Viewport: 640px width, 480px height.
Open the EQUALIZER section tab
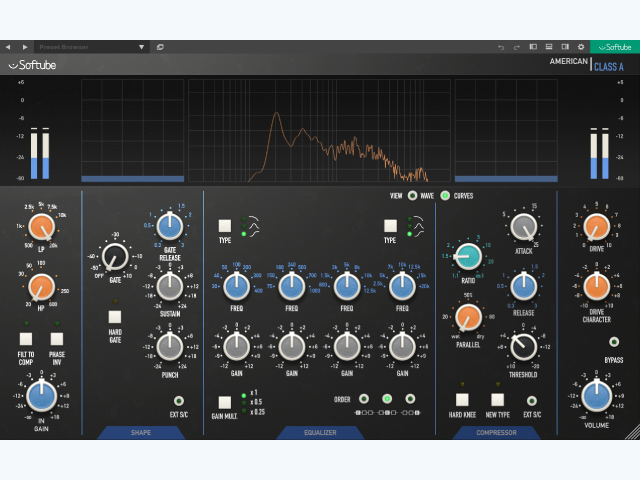point(320,433)
